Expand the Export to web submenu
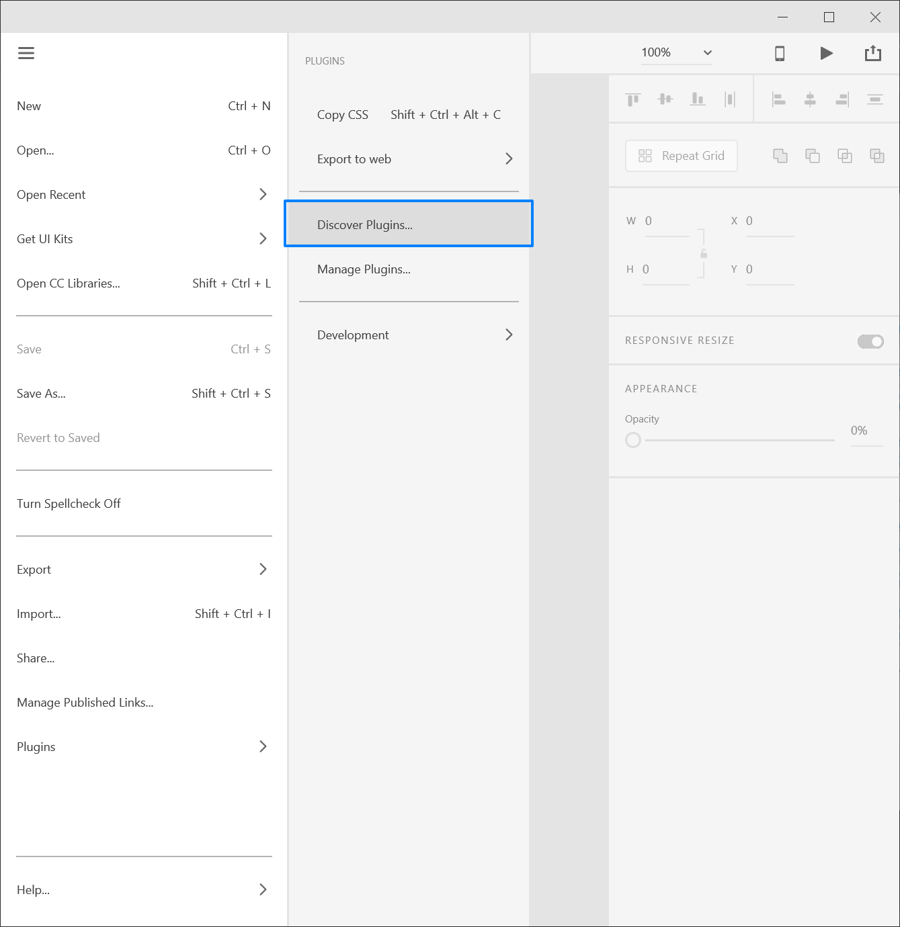 click(x=410, y=158)
